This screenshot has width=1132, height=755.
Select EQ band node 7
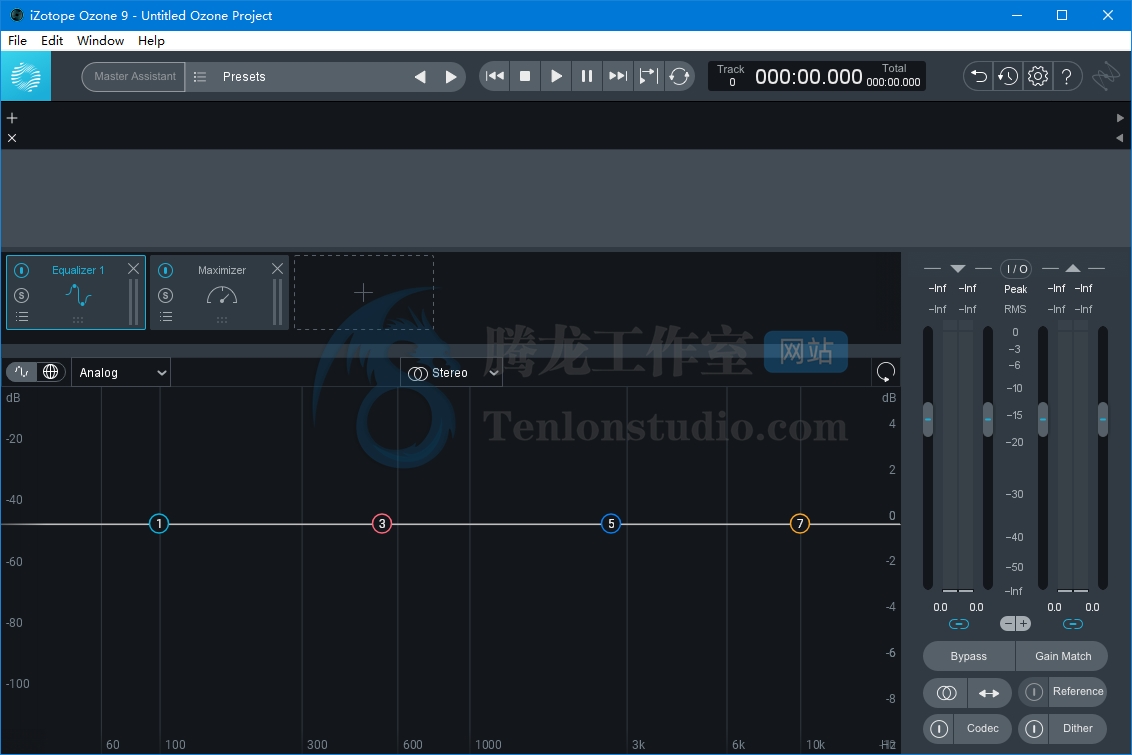[x=800, y=523]
